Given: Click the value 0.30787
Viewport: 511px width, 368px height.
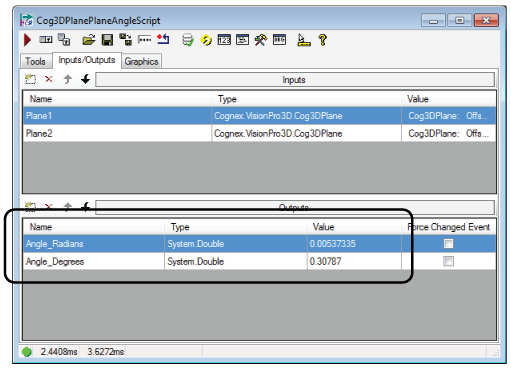Looking at the screenshot, I should click(x=354, y=261).
